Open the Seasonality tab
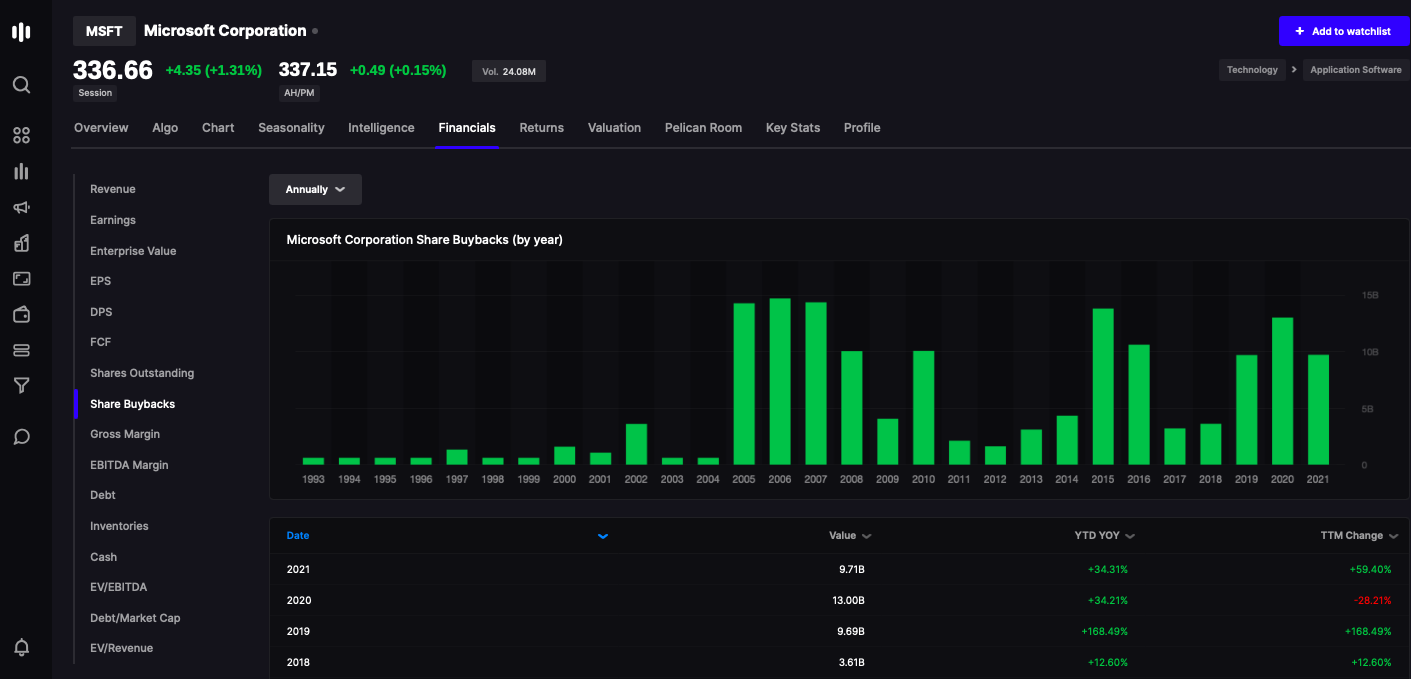 291,128
